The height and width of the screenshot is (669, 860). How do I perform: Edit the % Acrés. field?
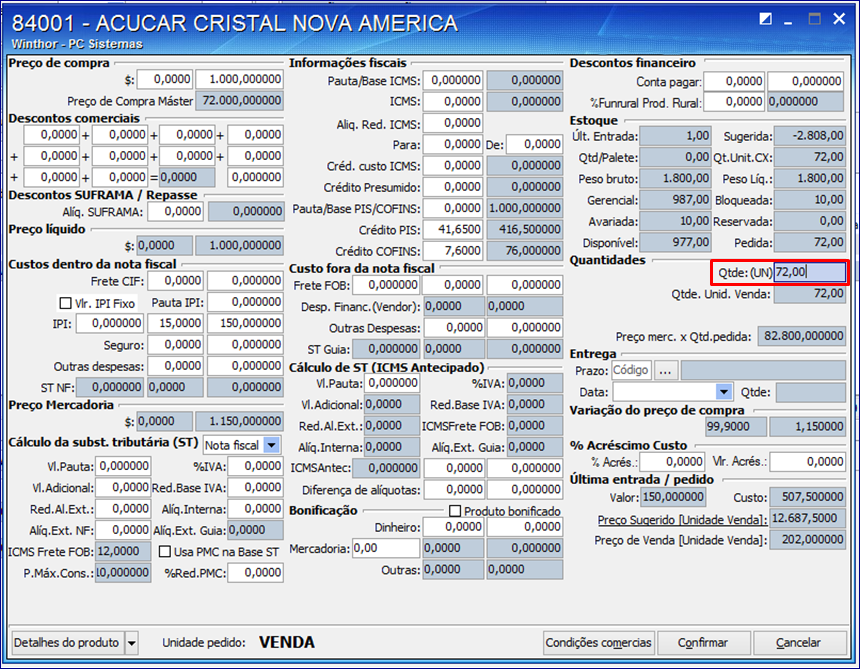click(x=672, y=462)
